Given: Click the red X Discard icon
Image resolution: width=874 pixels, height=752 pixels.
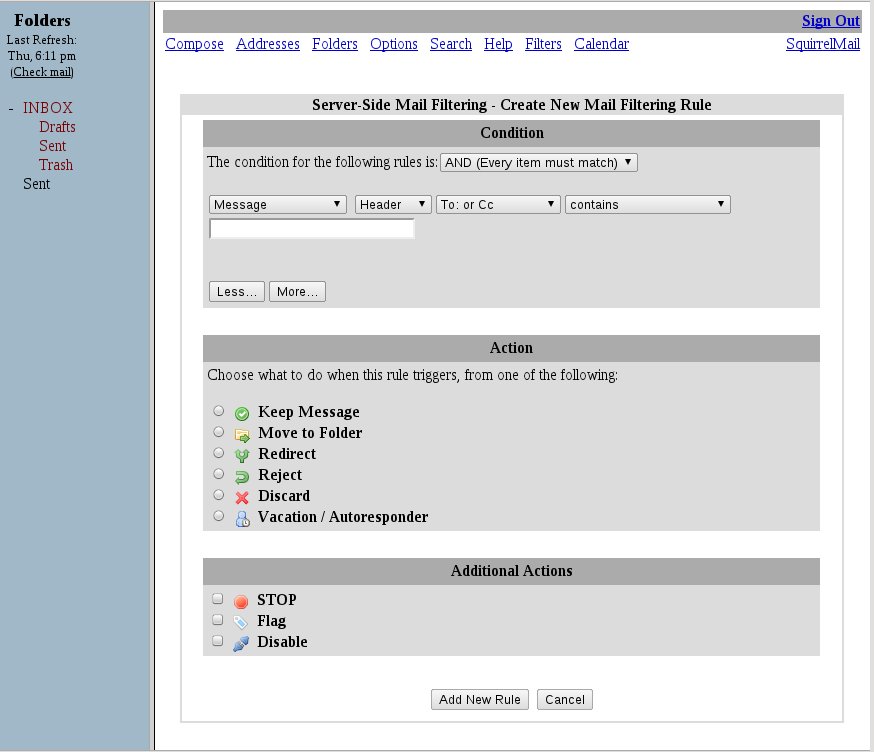Looking at the screenshot, I should point(241,497).
